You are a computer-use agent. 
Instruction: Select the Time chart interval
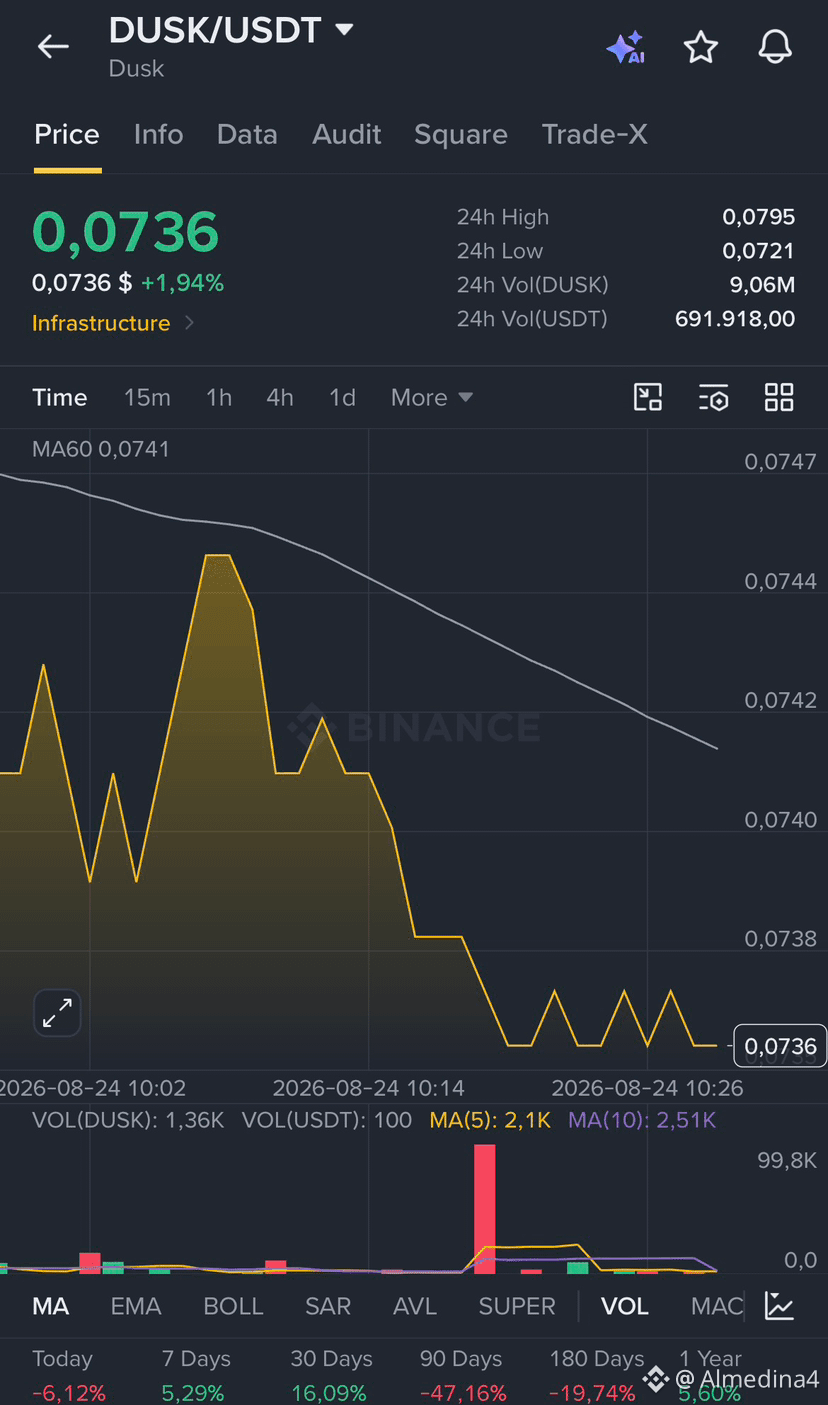tap(60, 397)
